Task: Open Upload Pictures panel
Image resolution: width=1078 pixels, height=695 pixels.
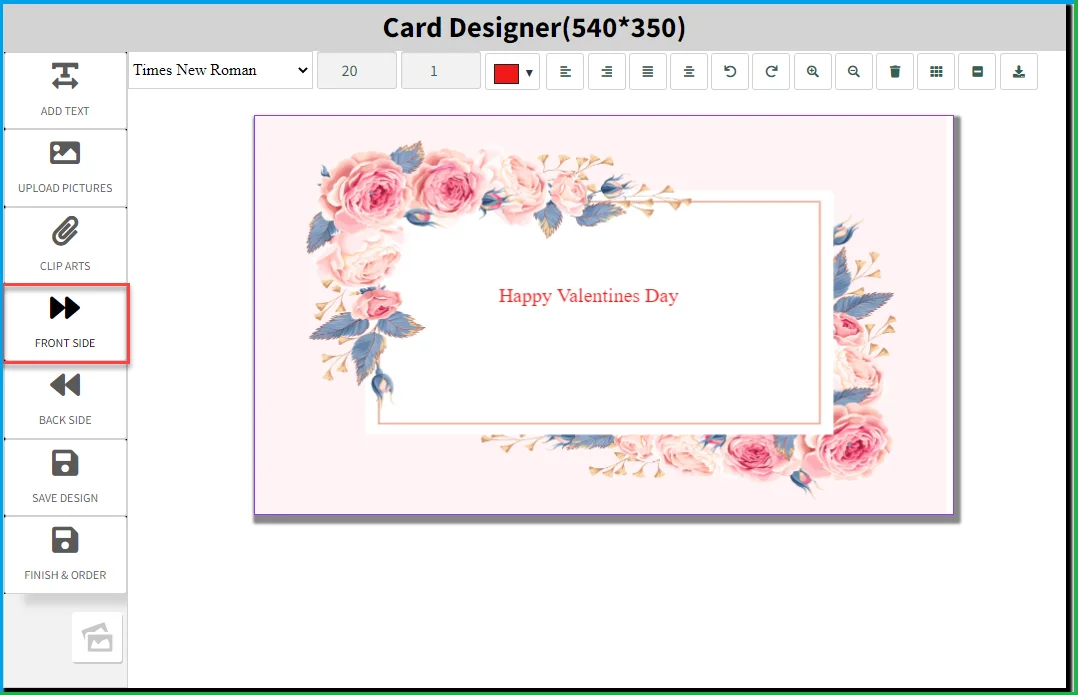Action: [65, 168]
